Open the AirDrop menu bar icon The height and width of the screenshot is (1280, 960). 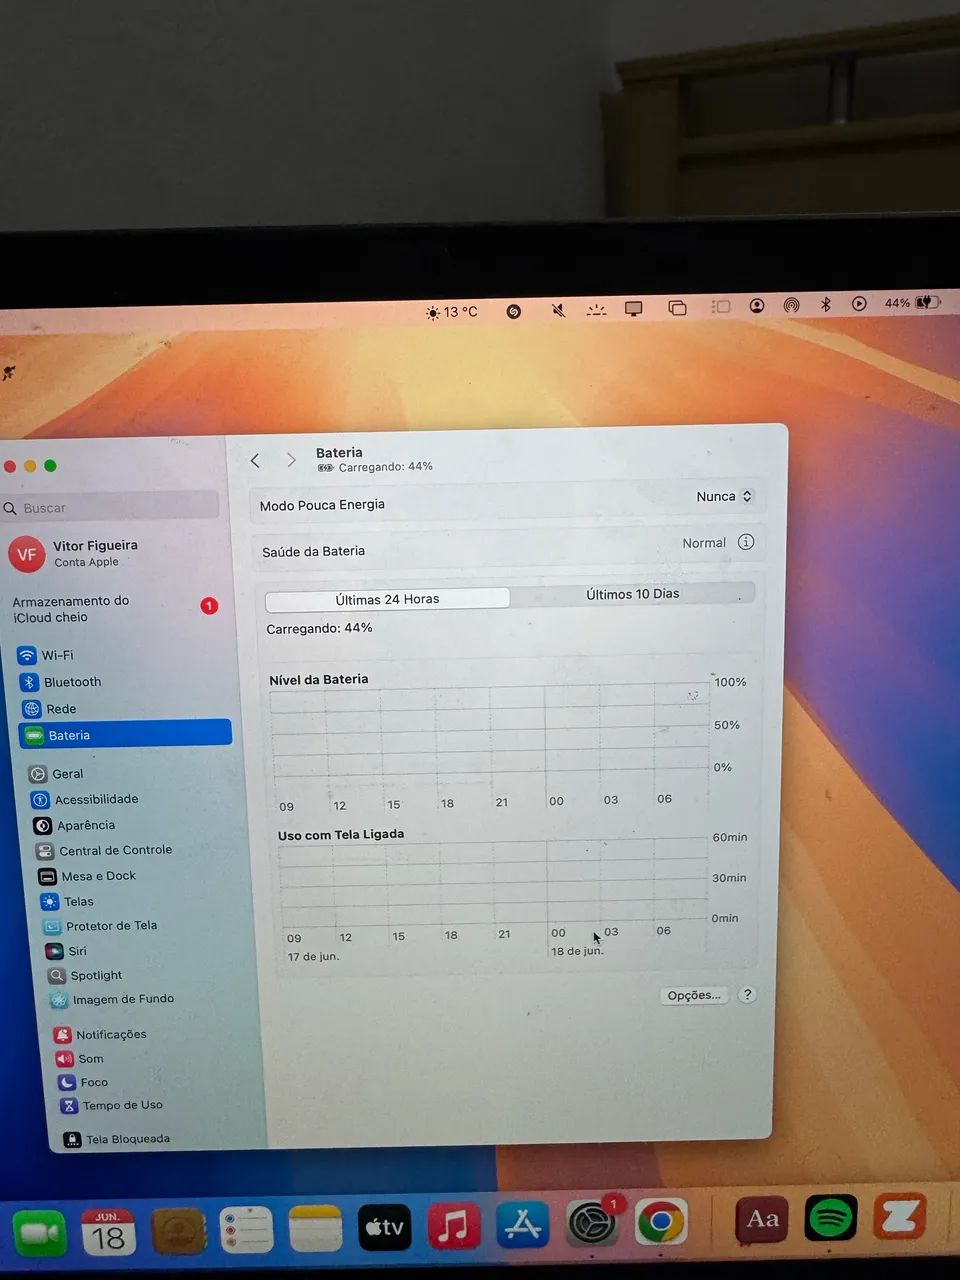[x=791, y=305]
